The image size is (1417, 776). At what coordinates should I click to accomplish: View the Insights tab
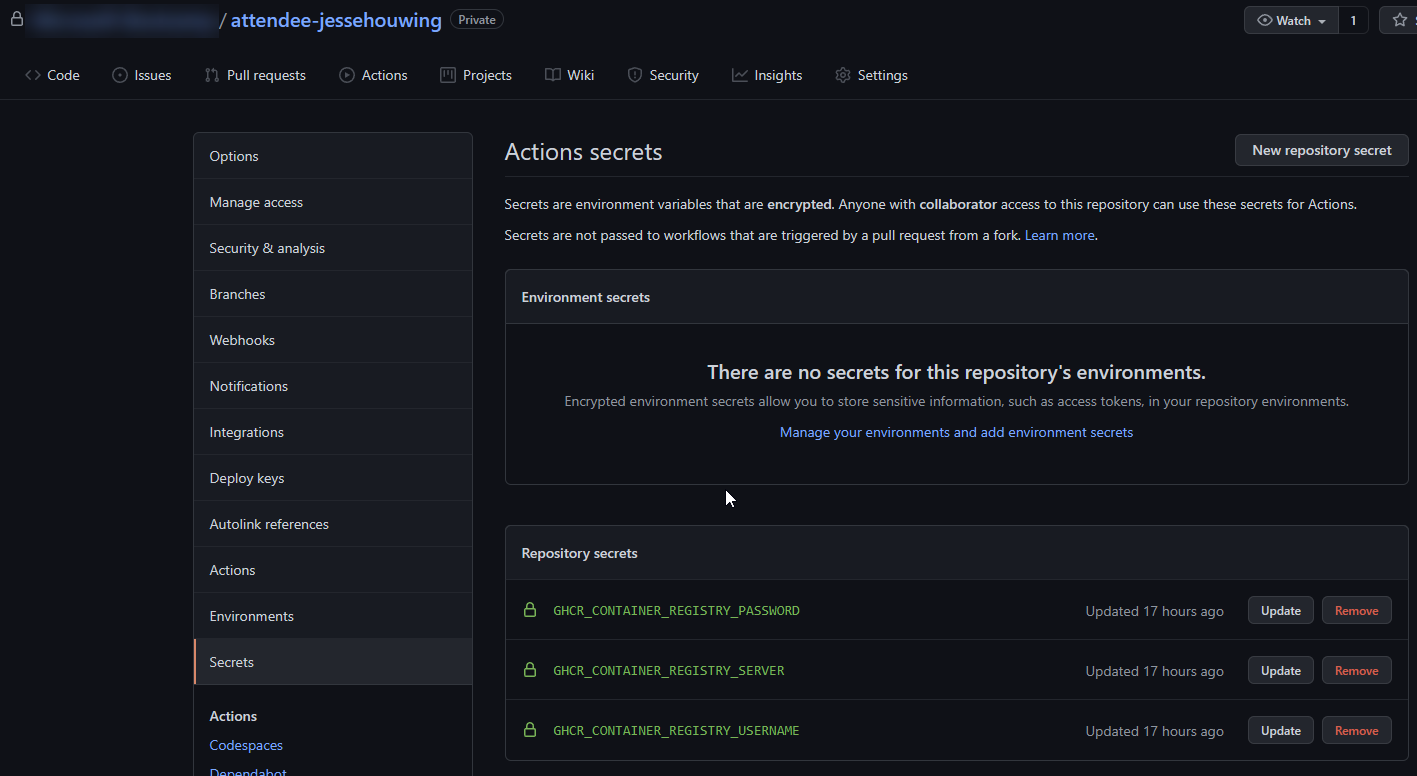tap(767, 75)
